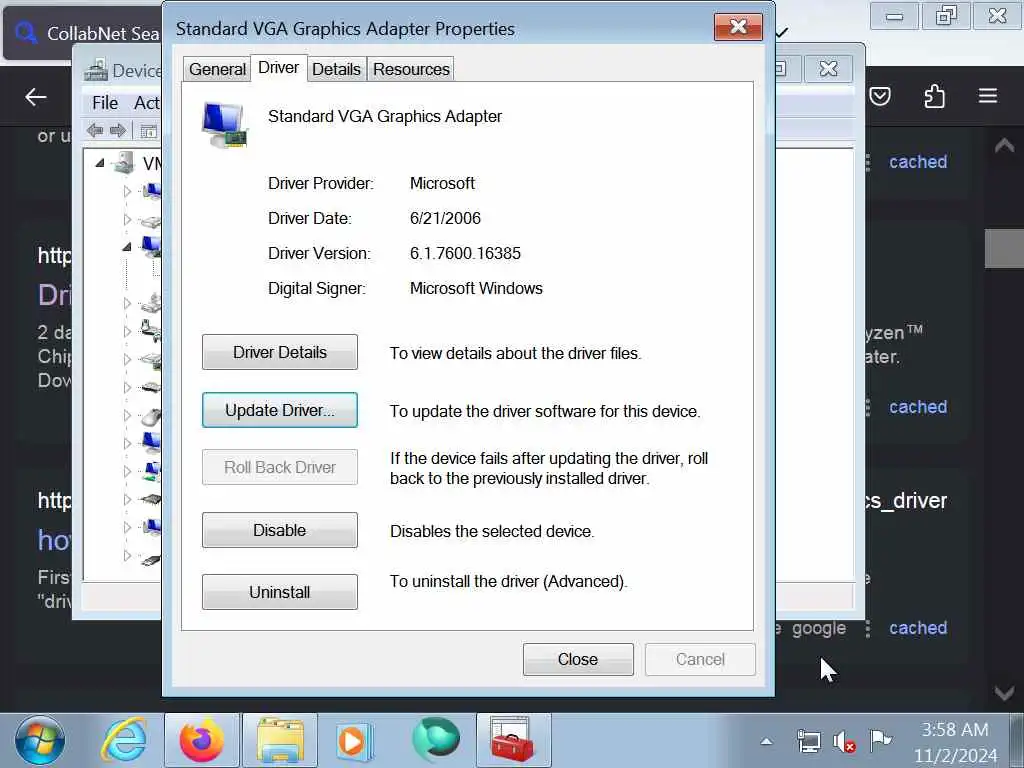Screen dimensions: 1024x768
Task: Open Windows Media Player taskbar icon
Action: tap(354, 741)
